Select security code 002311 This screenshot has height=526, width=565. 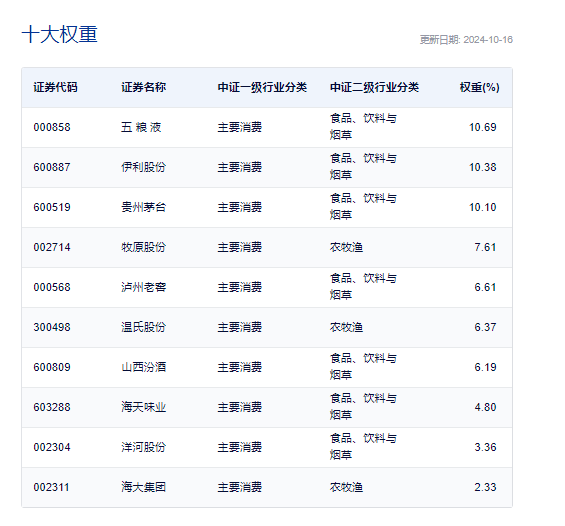[51, 487]
